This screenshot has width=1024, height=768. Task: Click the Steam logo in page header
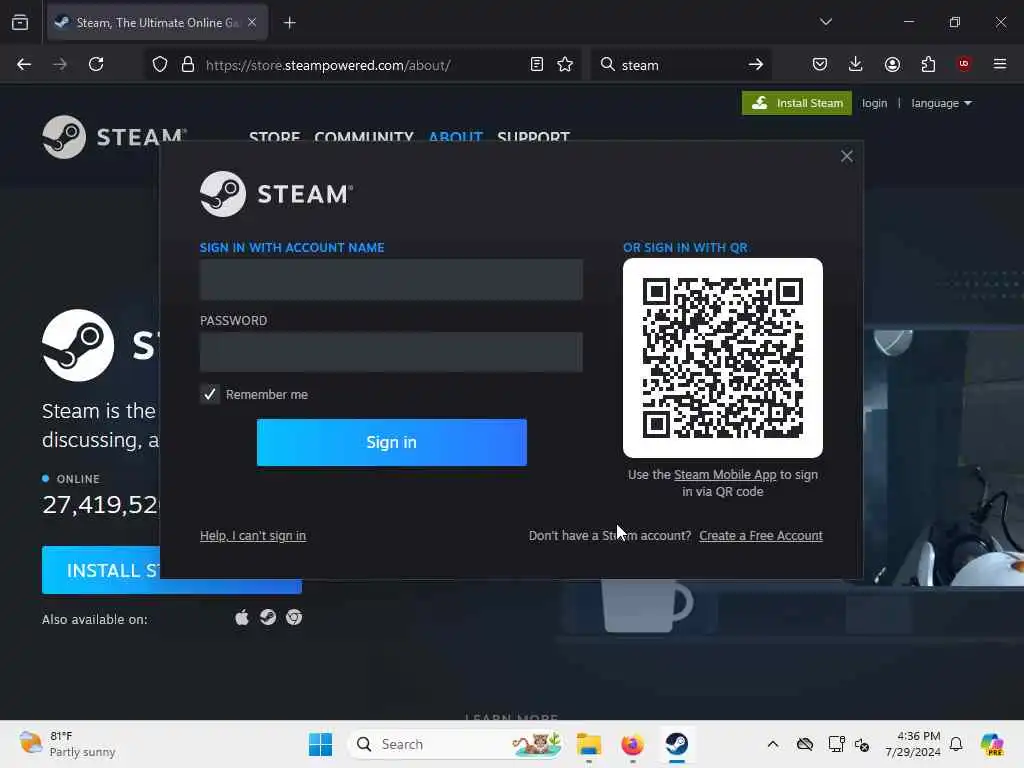(114, 137)
